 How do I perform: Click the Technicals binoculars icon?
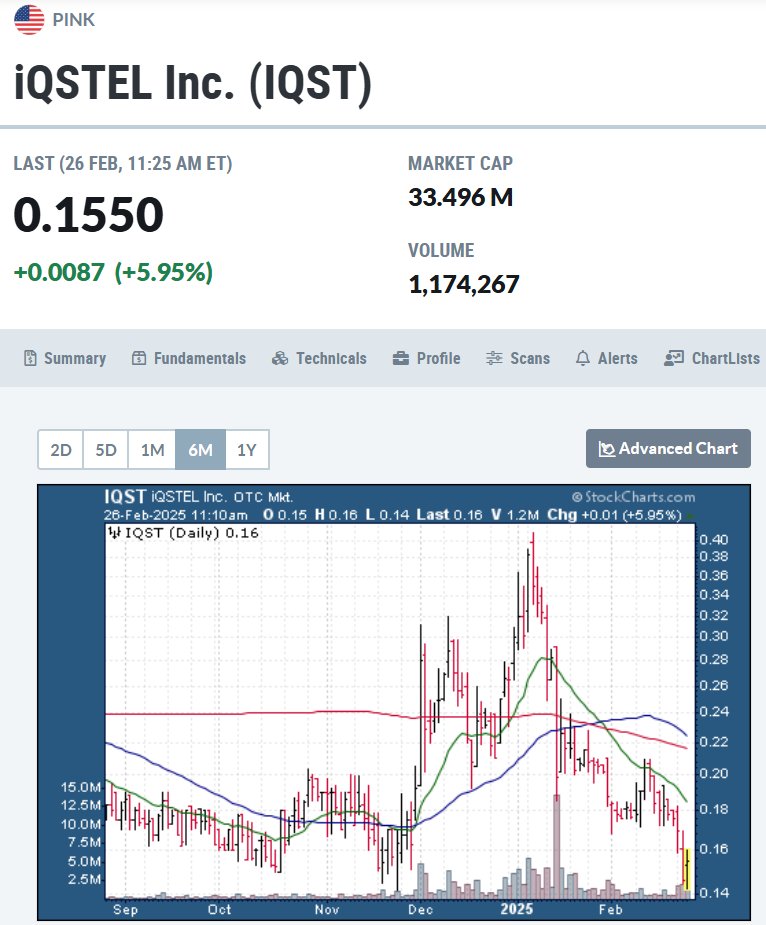click(280, 358)
